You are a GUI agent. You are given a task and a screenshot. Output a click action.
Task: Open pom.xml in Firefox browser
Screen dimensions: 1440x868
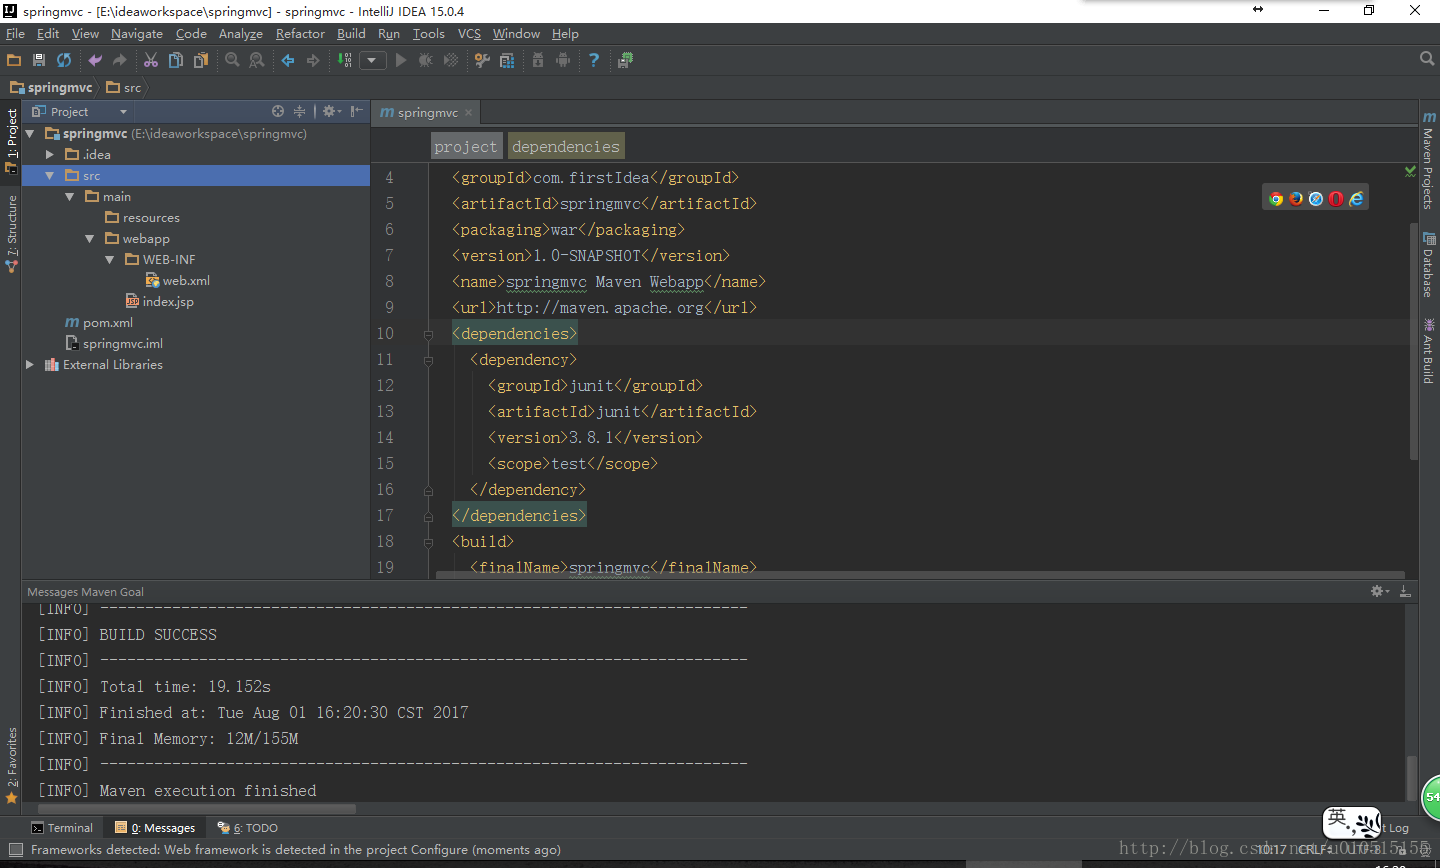pos(1296,199)
